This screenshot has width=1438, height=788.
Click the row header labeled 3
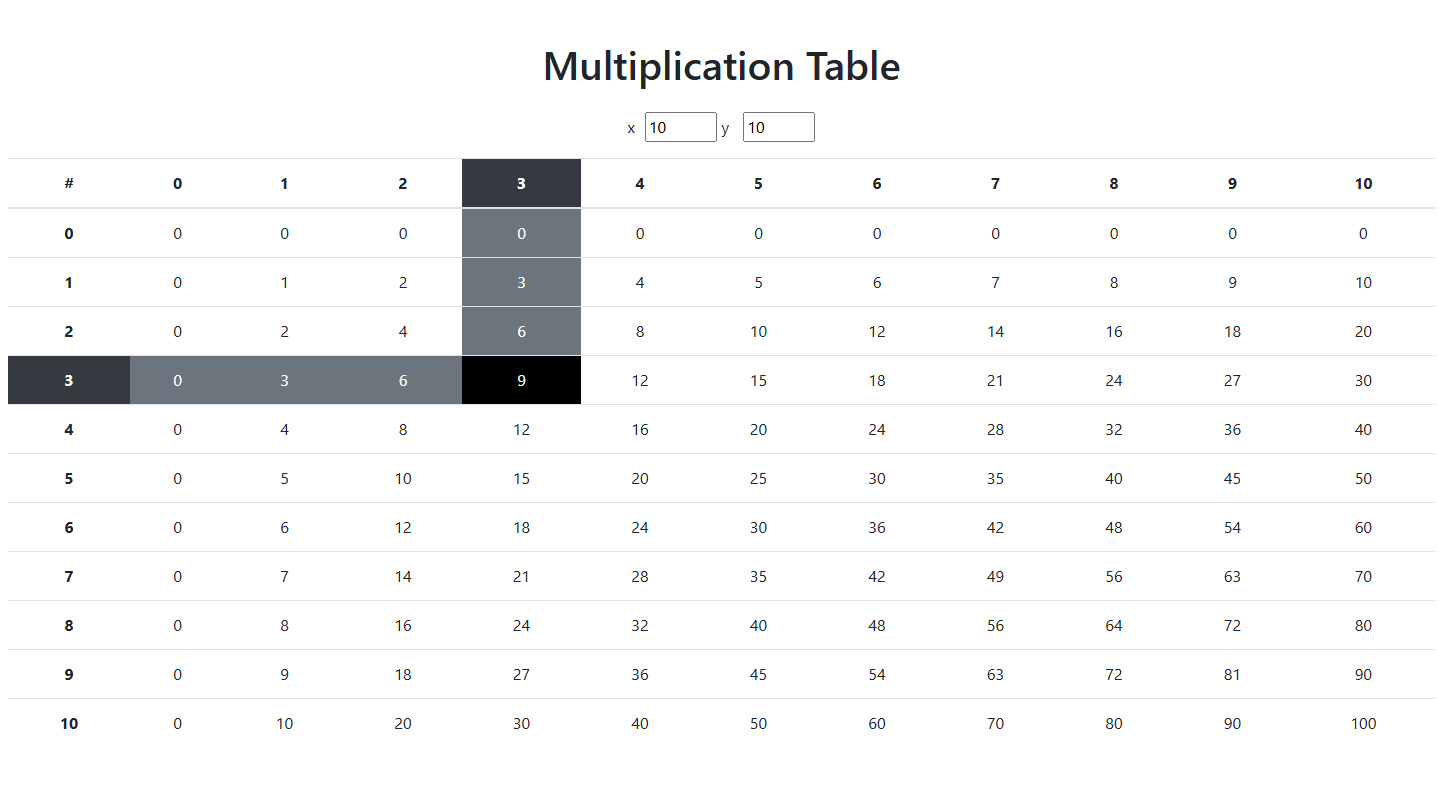(x=68, y=380)
